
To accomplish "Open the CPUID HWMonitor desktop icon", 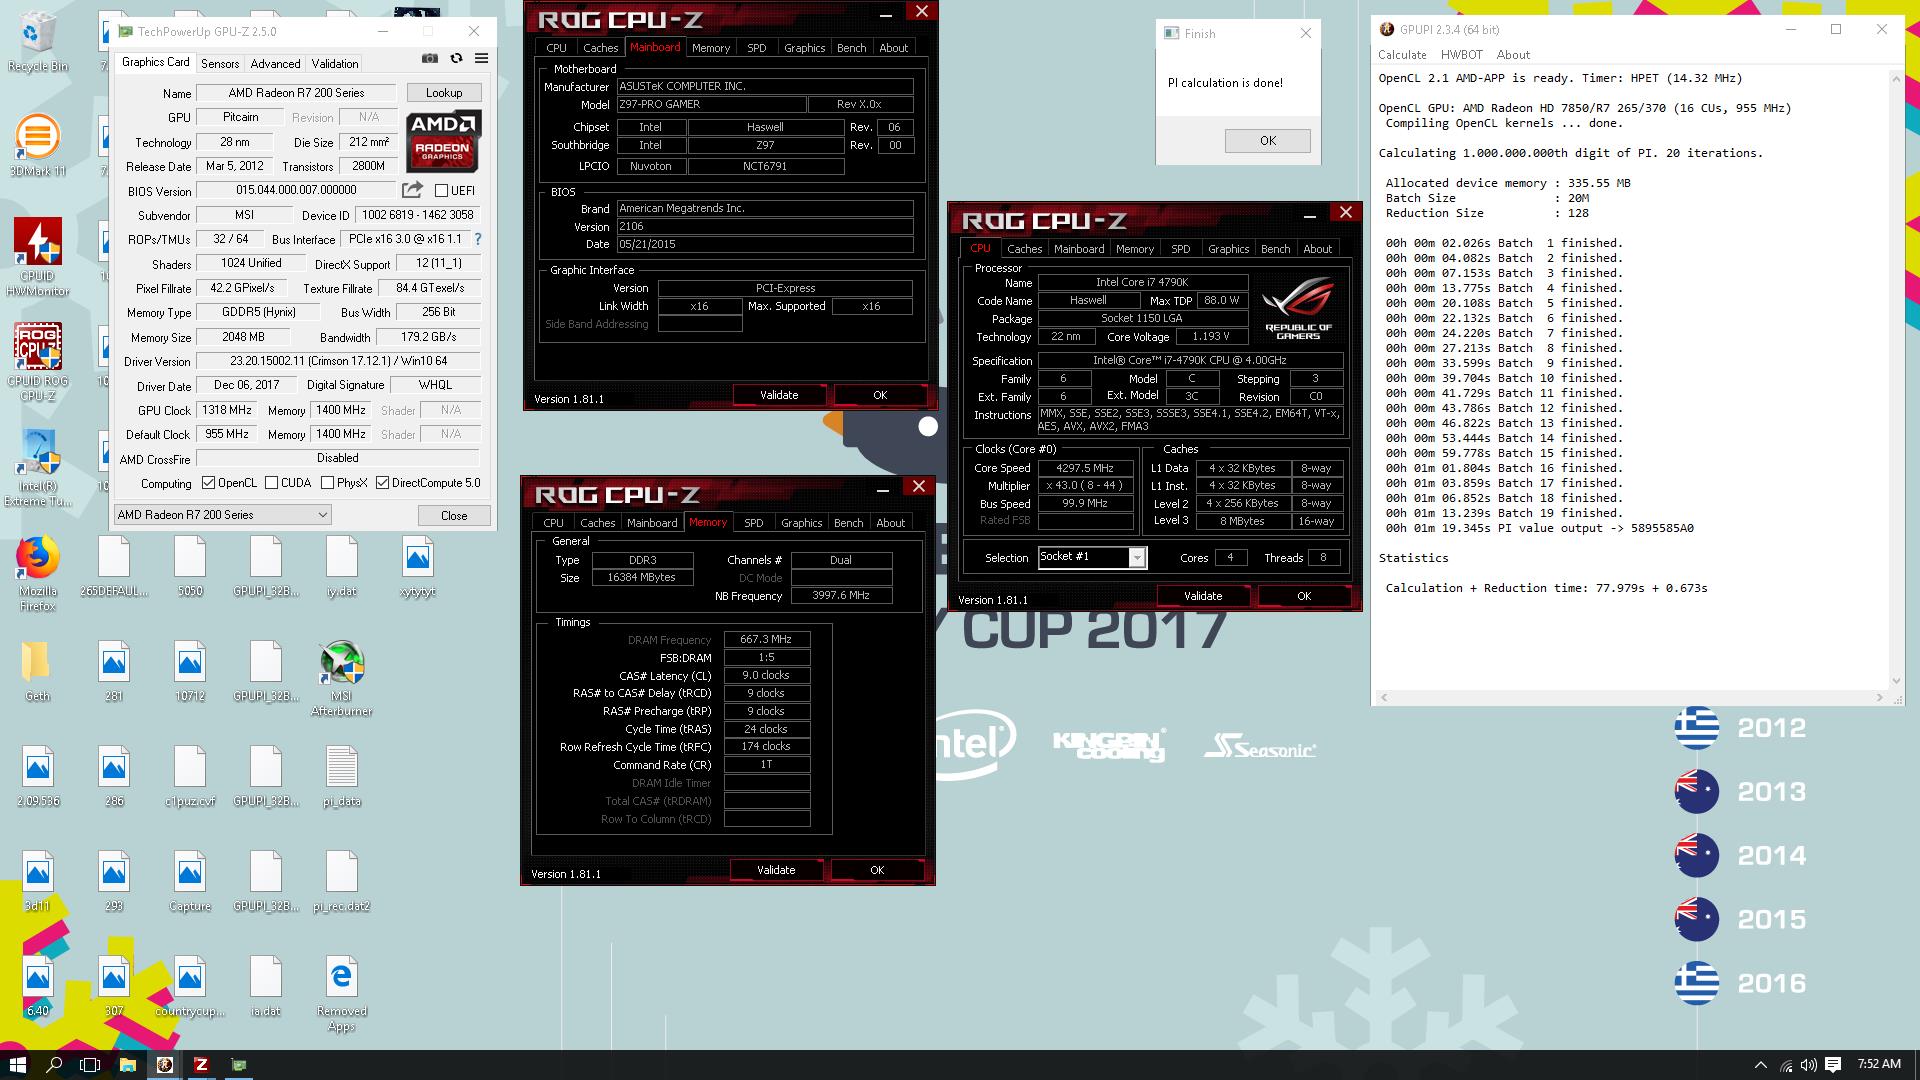I will point(38,257).
